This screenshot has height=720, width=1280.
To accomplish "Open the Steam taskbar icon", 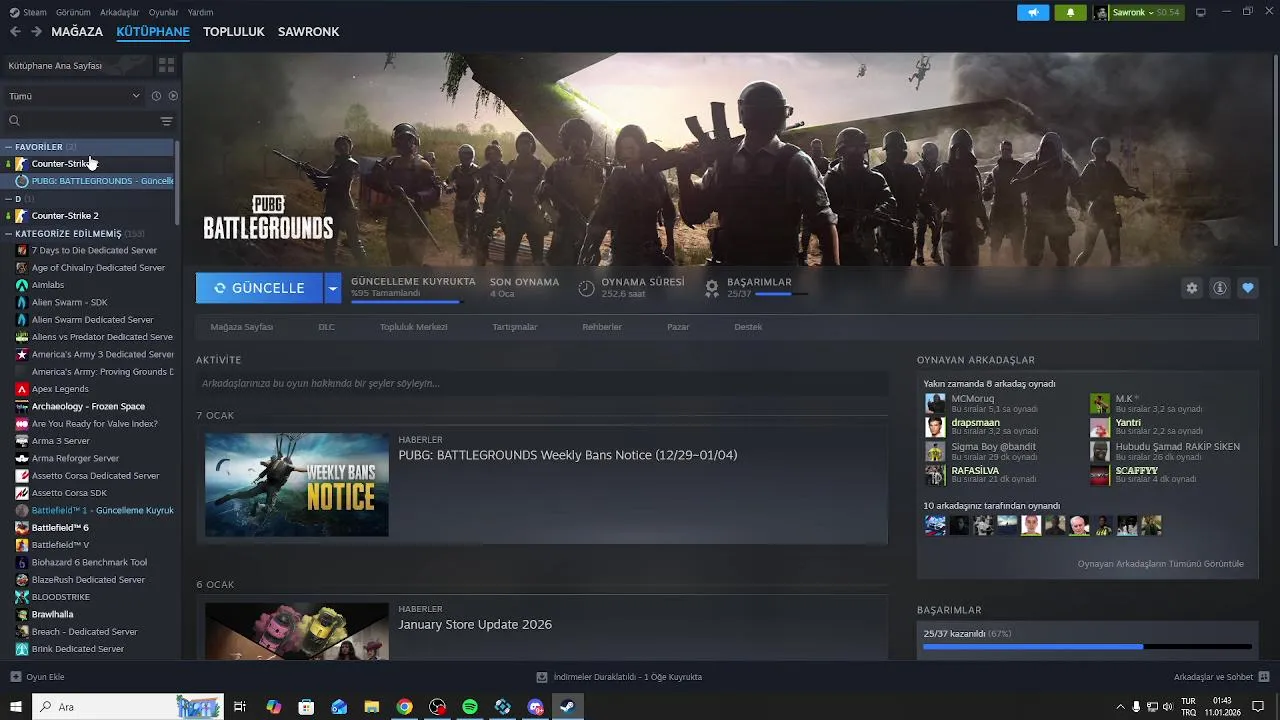I will [567, 707].
